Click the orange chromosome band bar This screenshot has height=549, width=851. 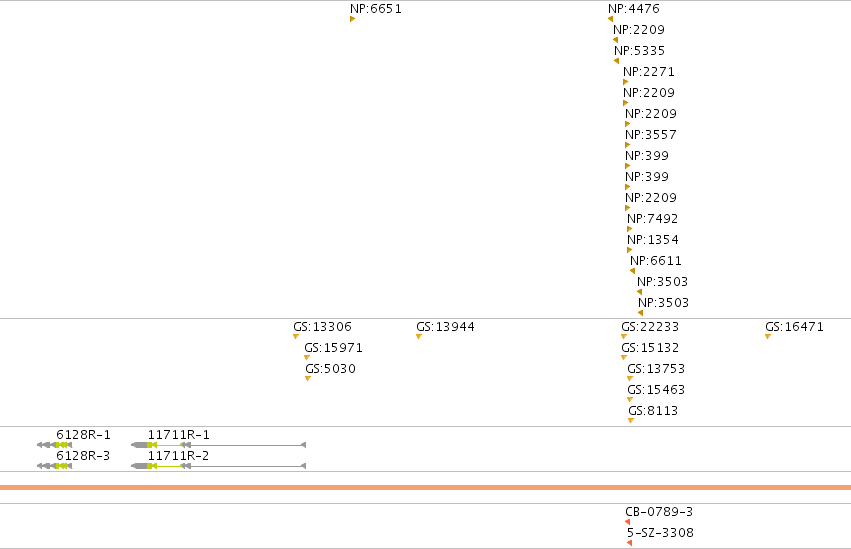click(426, 487)
